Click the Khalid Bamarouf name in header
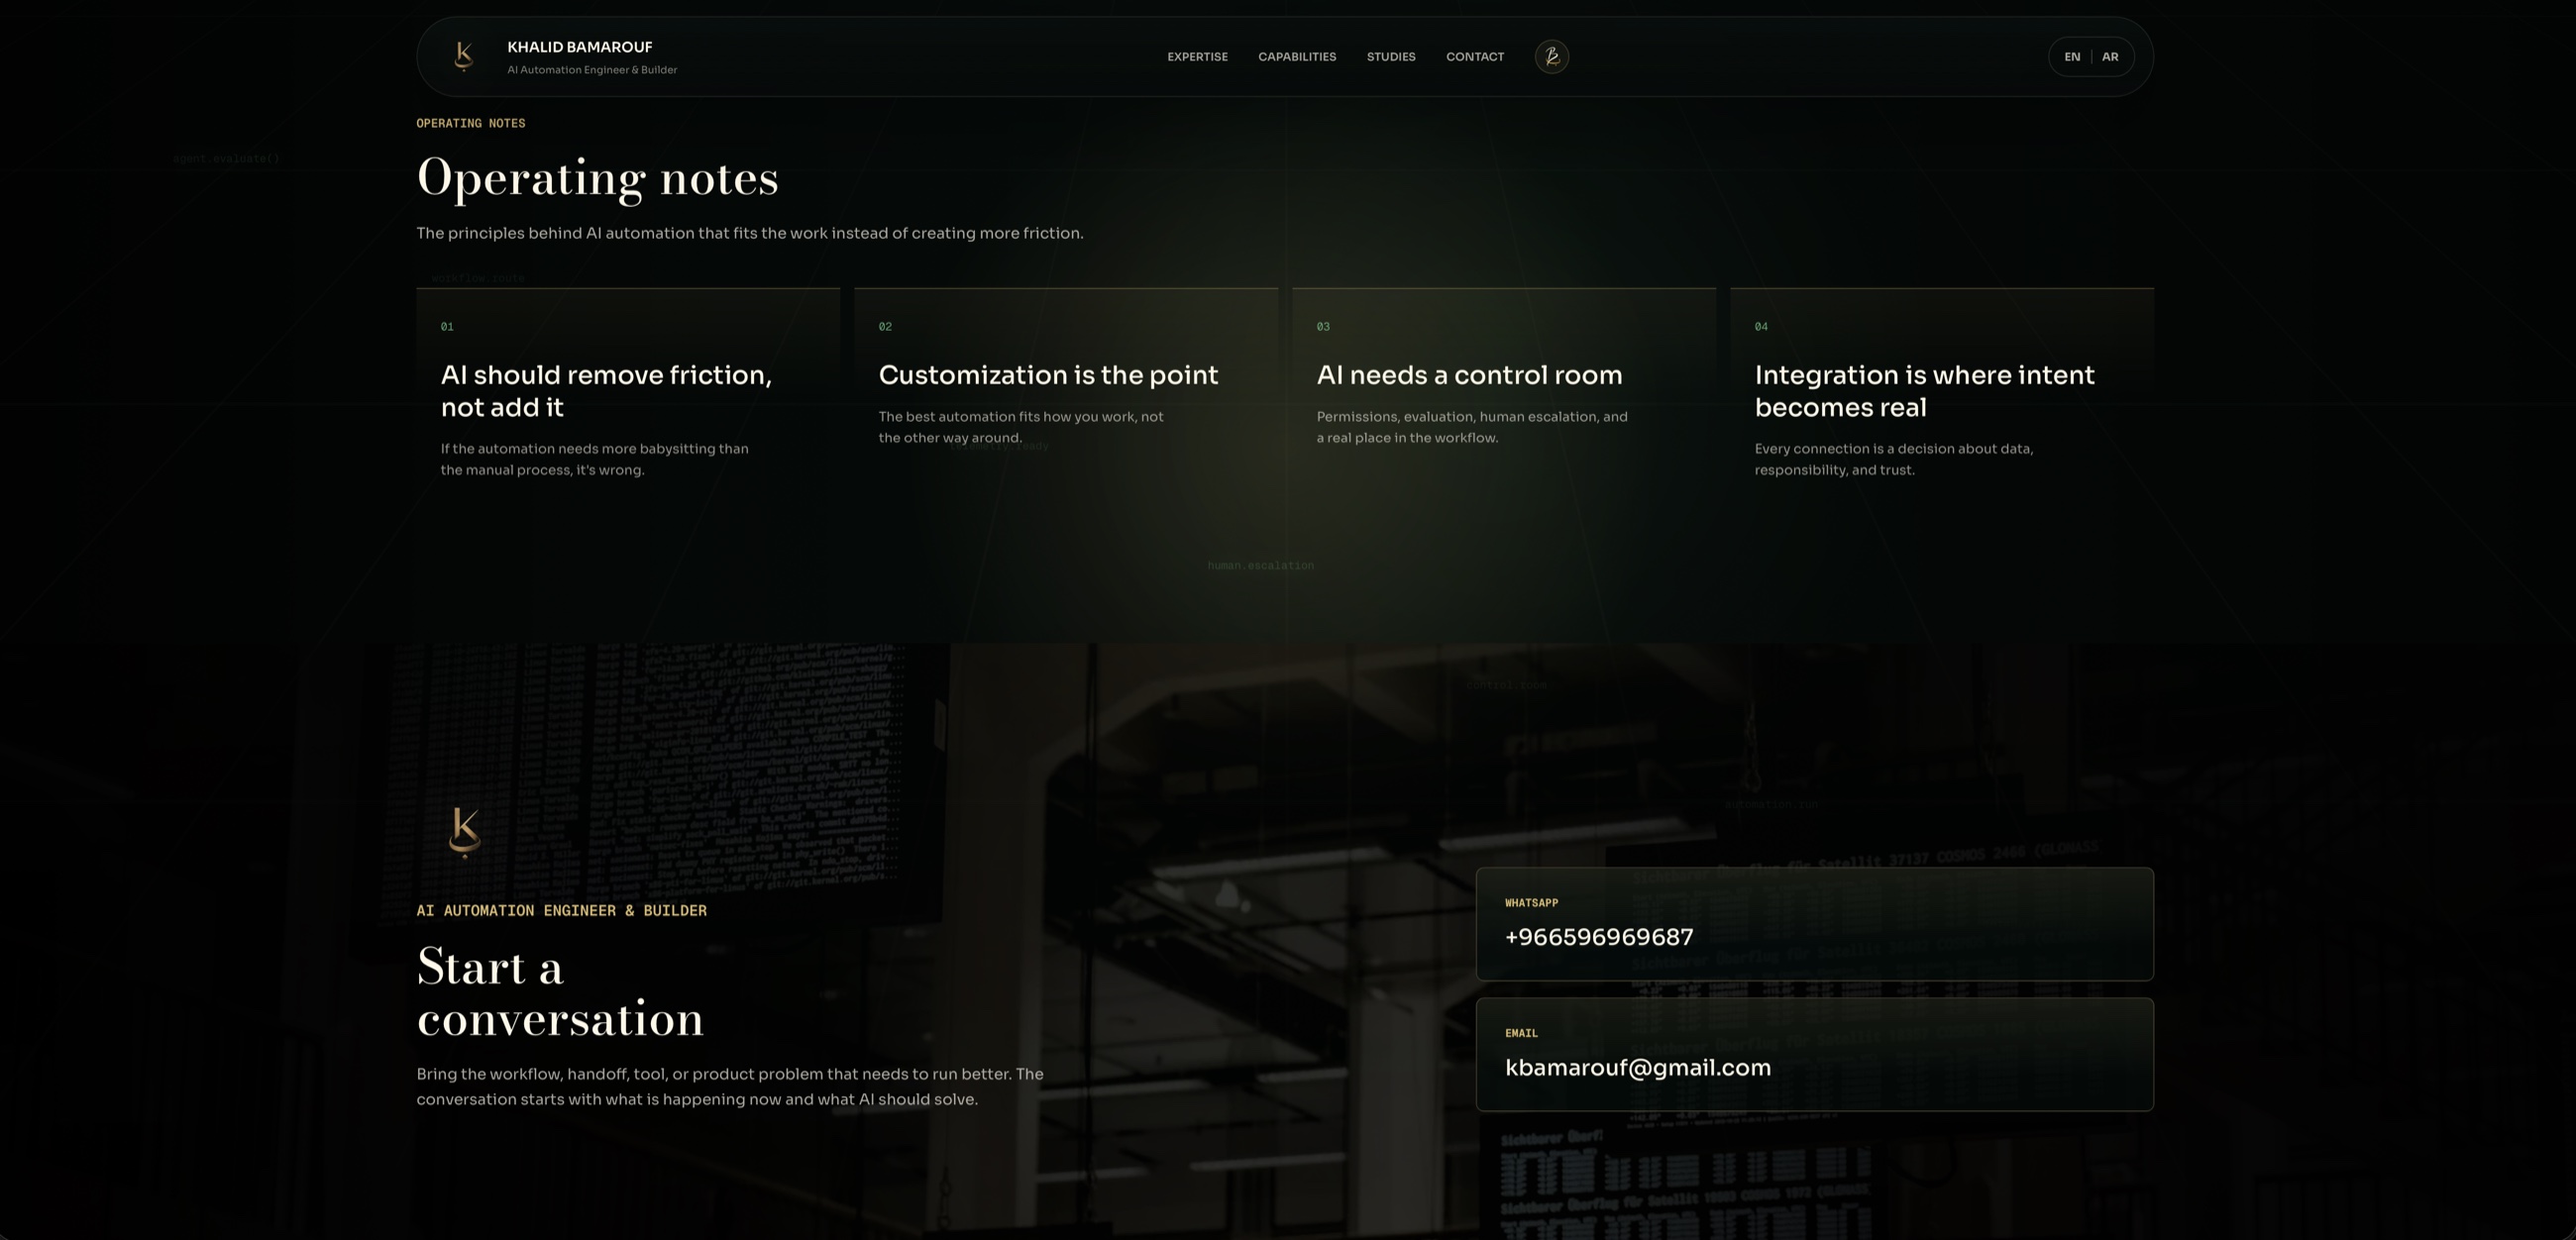The width and height of the screenshot is (2576, 1240). [x=580, y=47]
